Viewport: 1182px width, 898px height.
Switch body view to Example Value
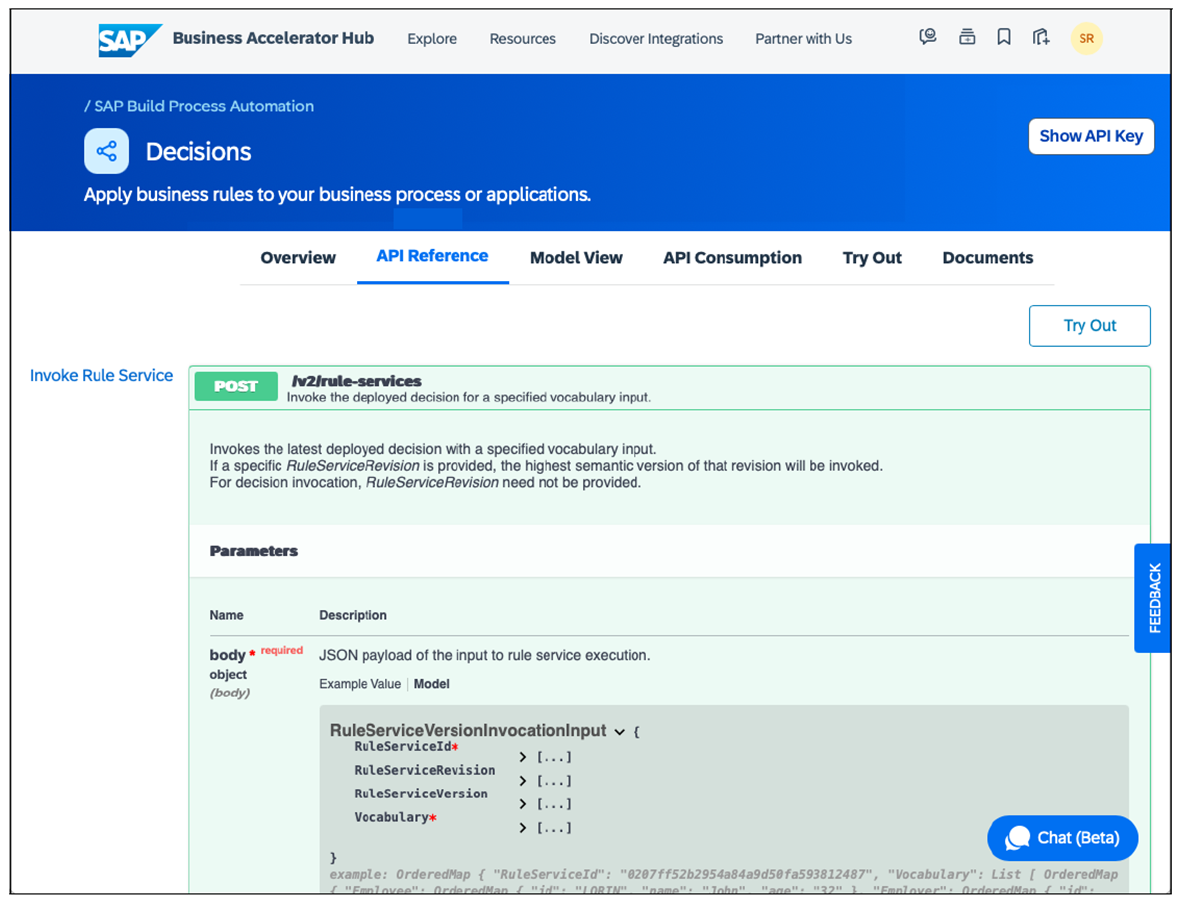click(x=359, y=684)
